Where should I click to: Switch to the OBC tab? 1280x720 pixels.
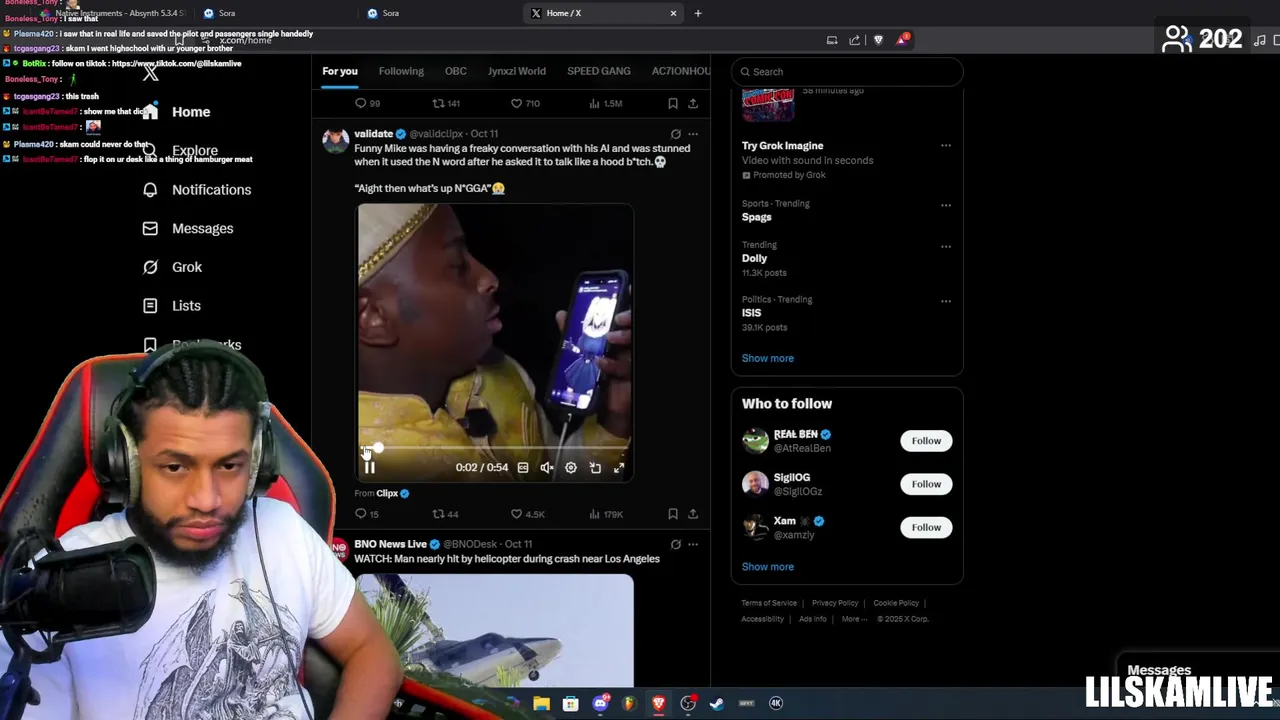(x=455, y=71)
